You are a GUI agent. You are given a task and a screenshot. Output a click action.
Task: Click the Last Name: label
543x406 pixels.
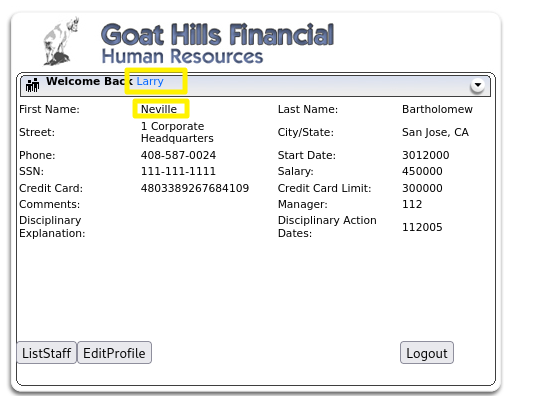[x=308, y=109]
